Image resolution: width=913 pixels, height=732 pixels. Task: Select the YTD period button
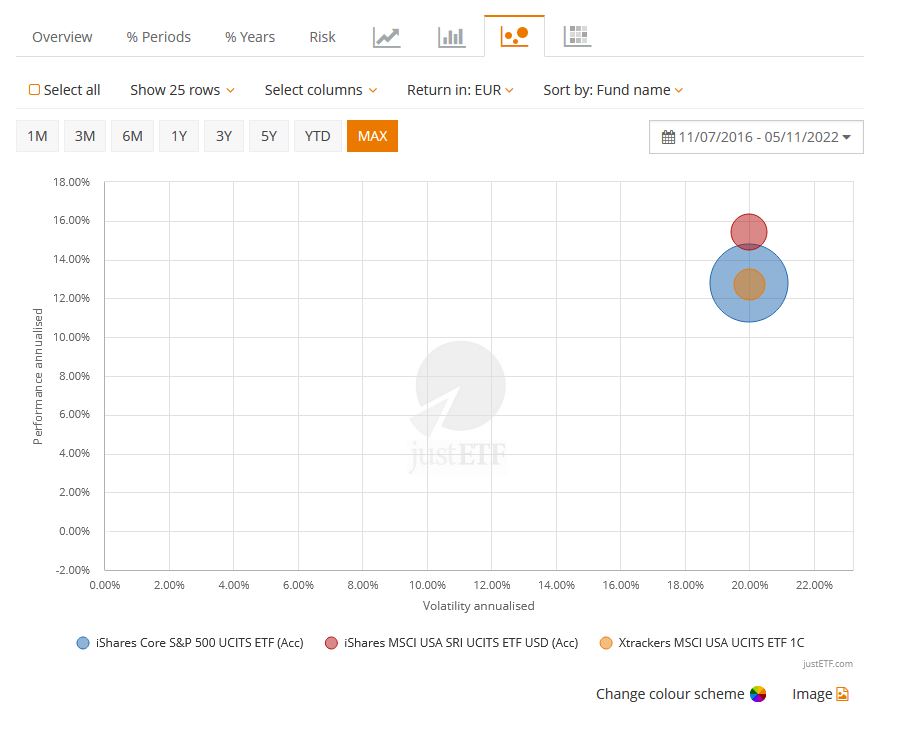click(318, 136)
